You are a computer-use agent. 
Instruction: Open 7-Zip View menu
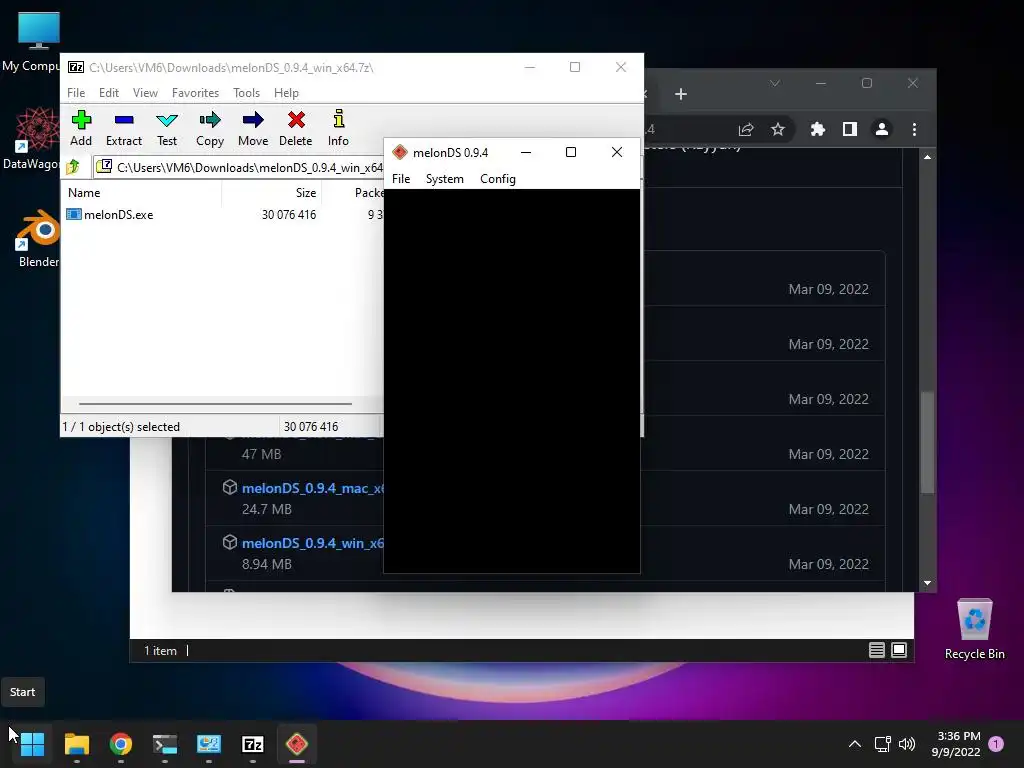point(145,93)
